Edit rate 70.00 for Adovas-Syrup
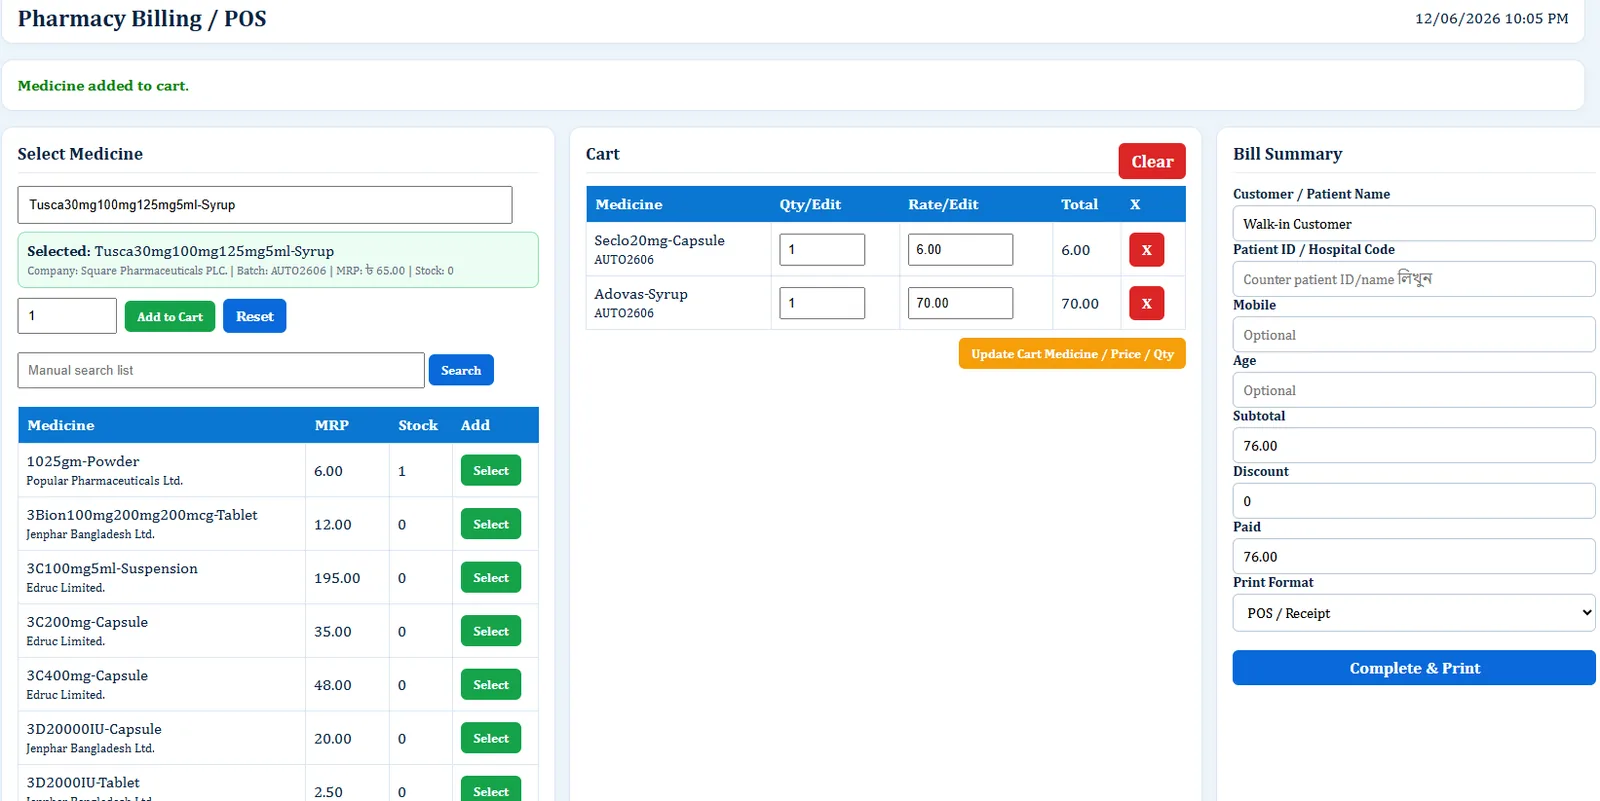 tap(960, 303)
